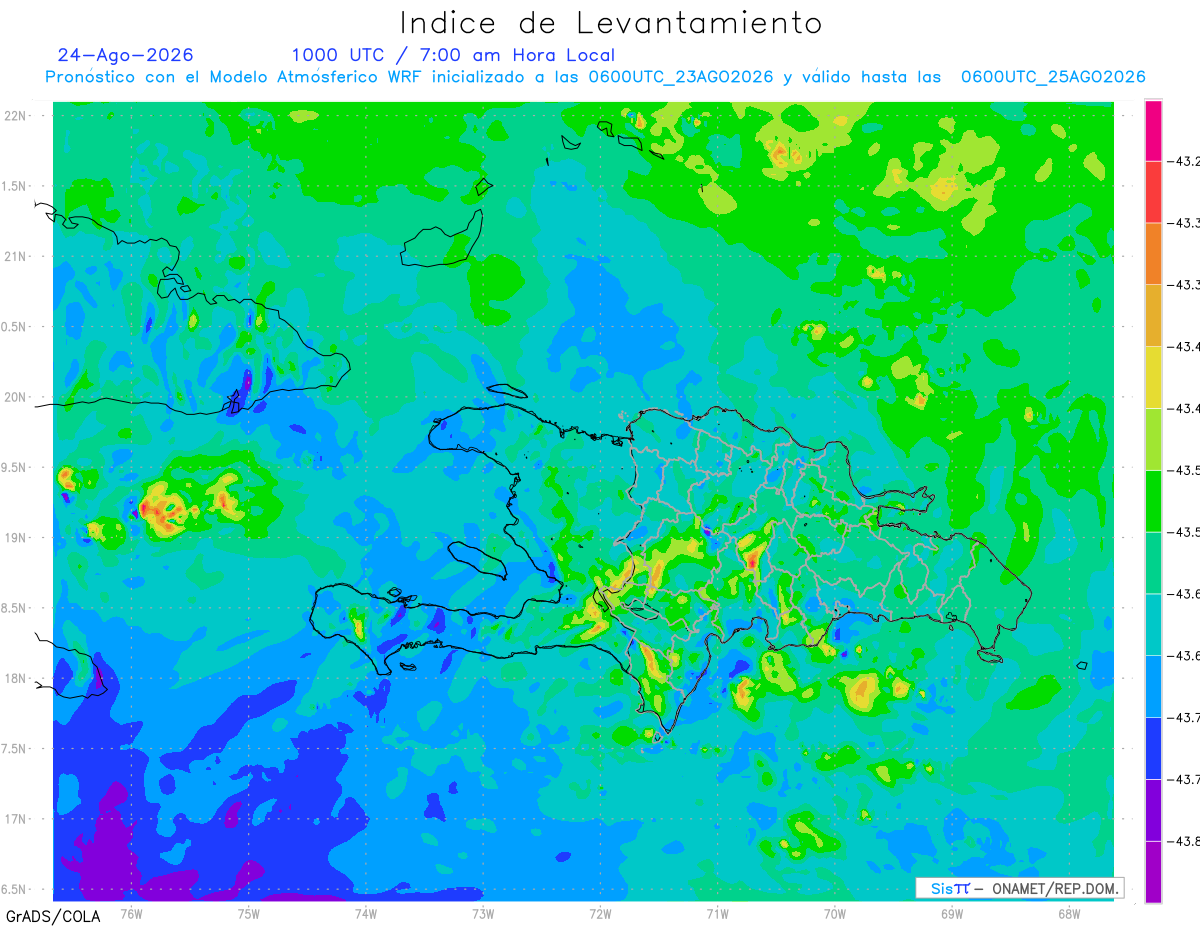Click the 20N latitude label
Viewport: 1200px width, 927px height.
[x=17, y=397]
